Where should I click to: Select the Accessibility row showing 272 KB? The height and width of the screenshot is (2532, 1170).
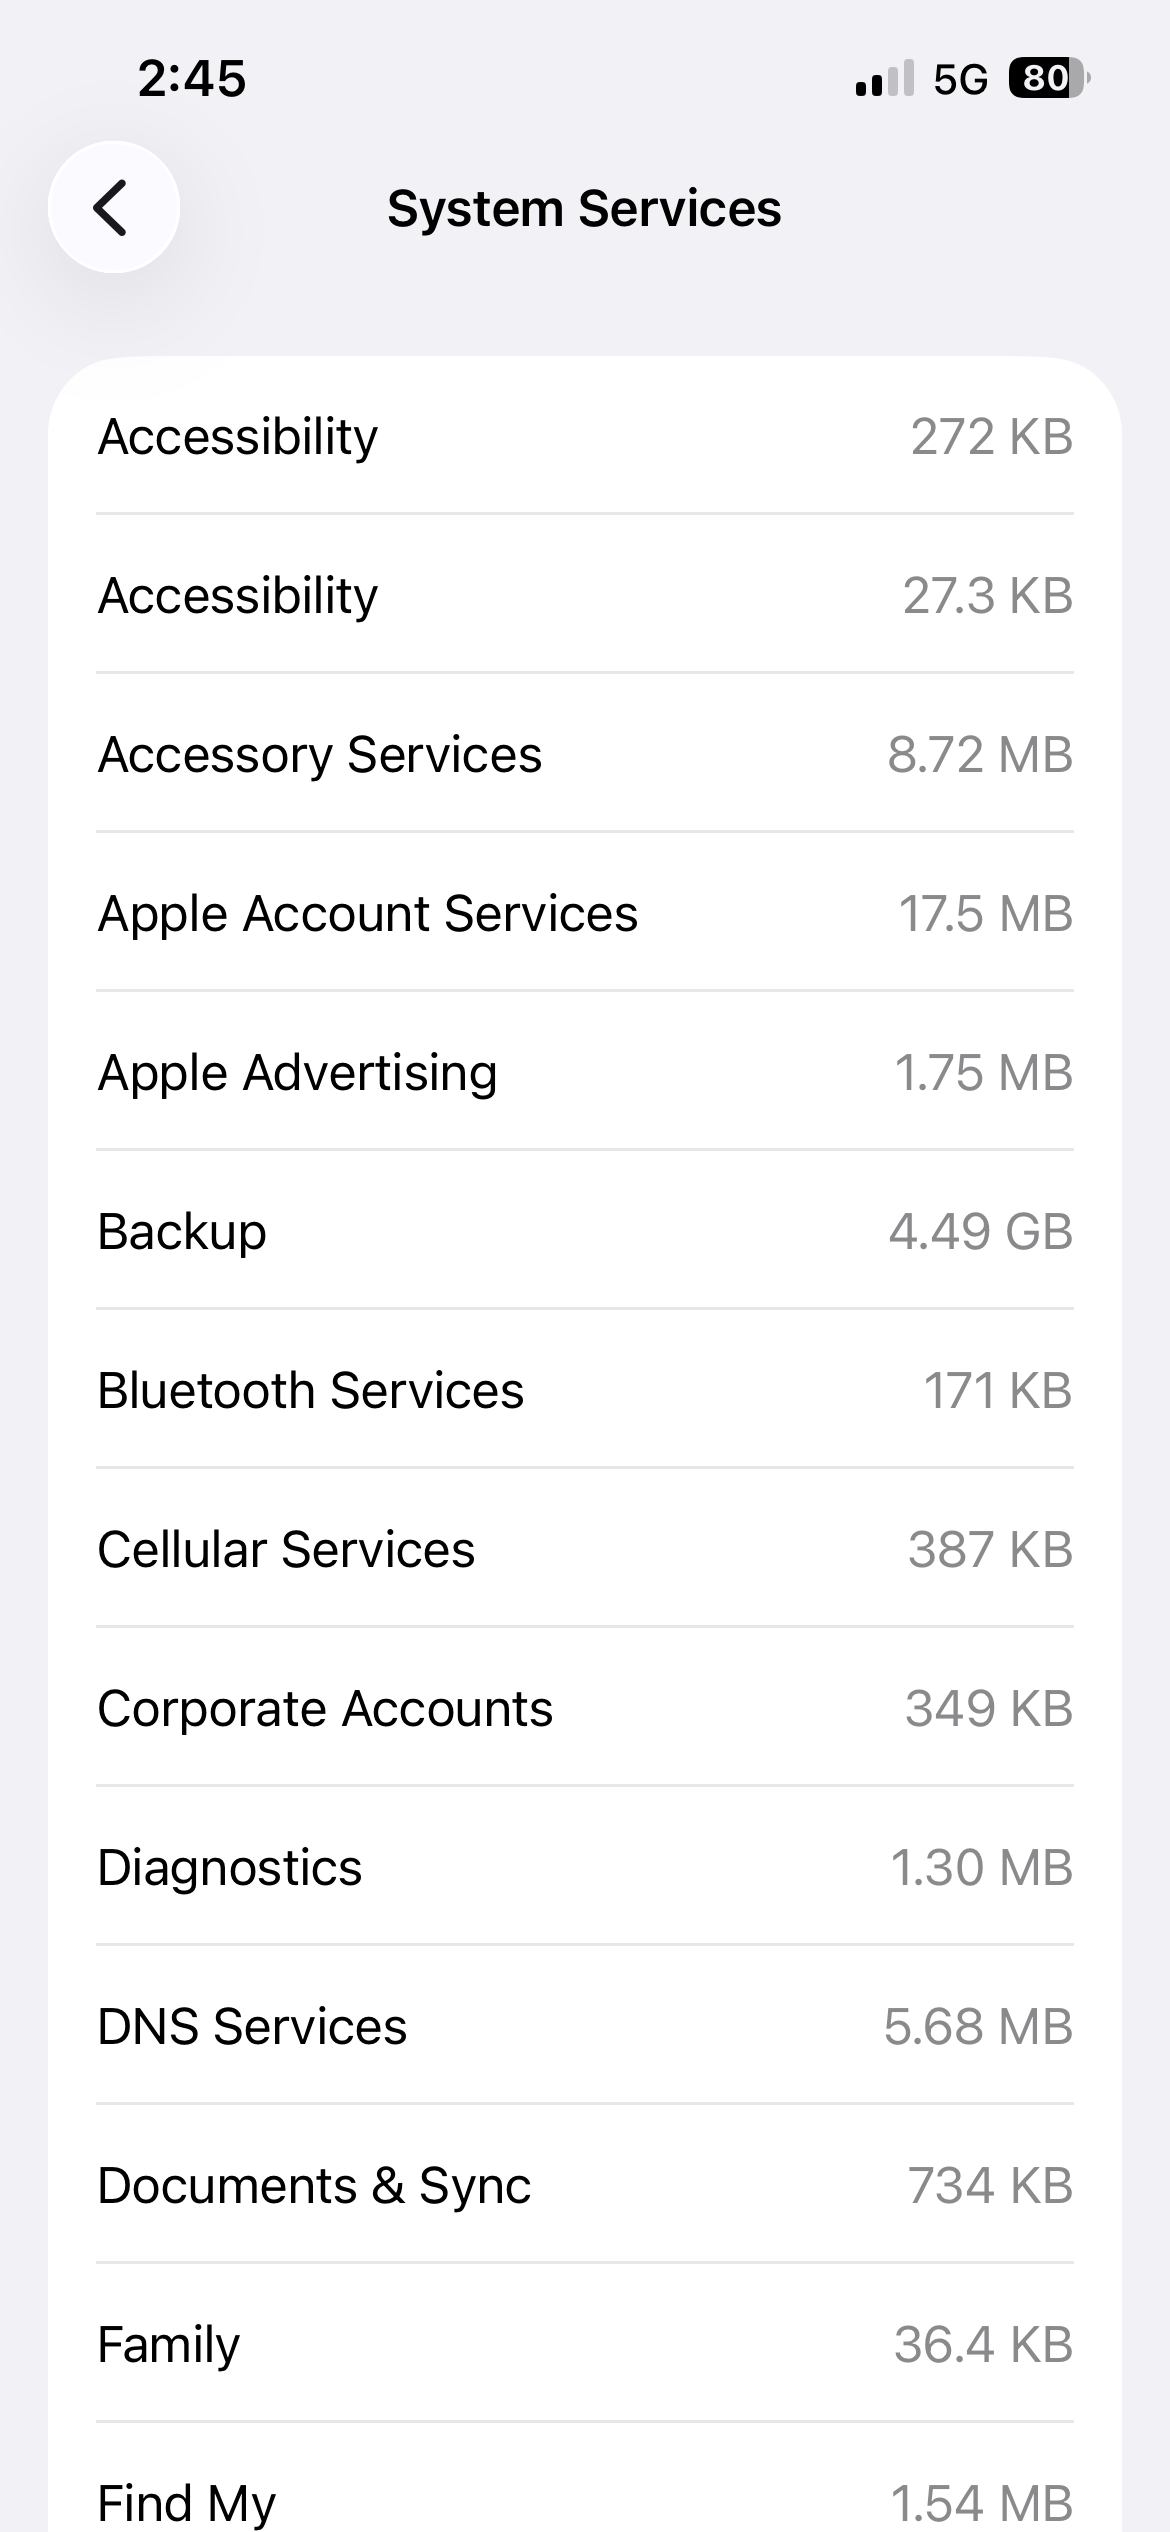(x=585, y=436)
